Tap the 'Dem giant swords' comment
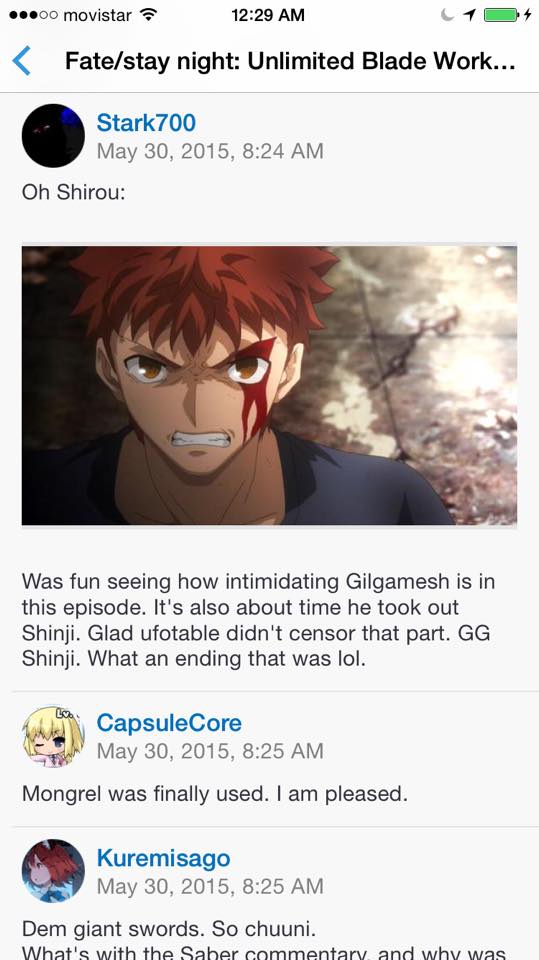539x960 pixels. 168,929
